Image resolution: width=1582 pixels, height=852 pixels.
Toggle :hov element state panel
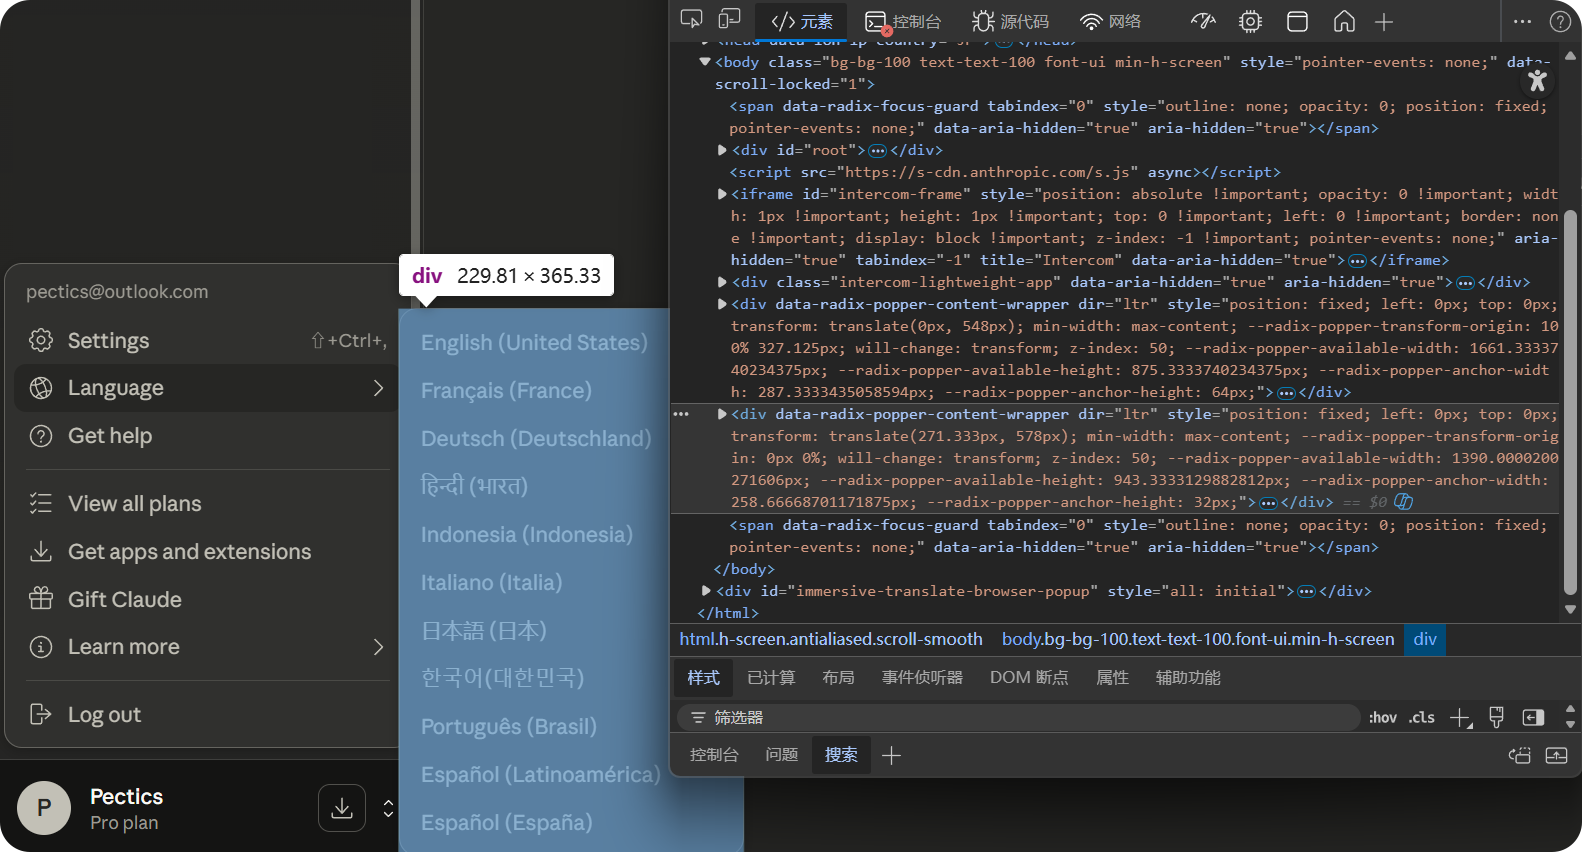1383,717
